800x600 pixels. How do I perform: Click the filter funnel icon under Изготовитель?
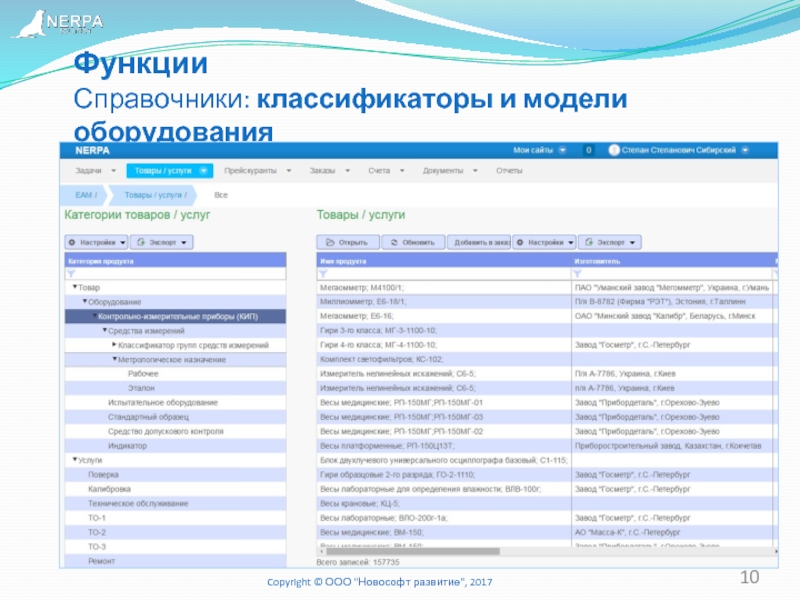pyautogui.click(x=579, y=274)
